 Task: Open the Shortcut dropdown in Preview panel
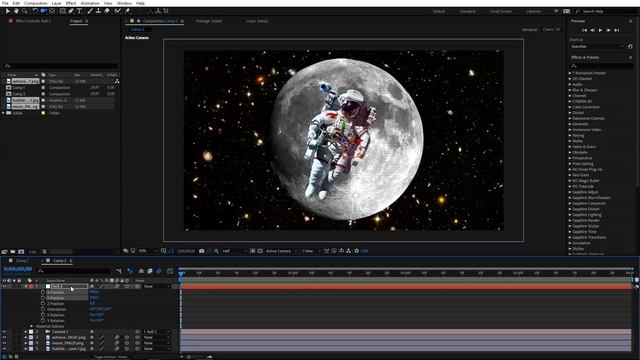click(x=597, y=47)
